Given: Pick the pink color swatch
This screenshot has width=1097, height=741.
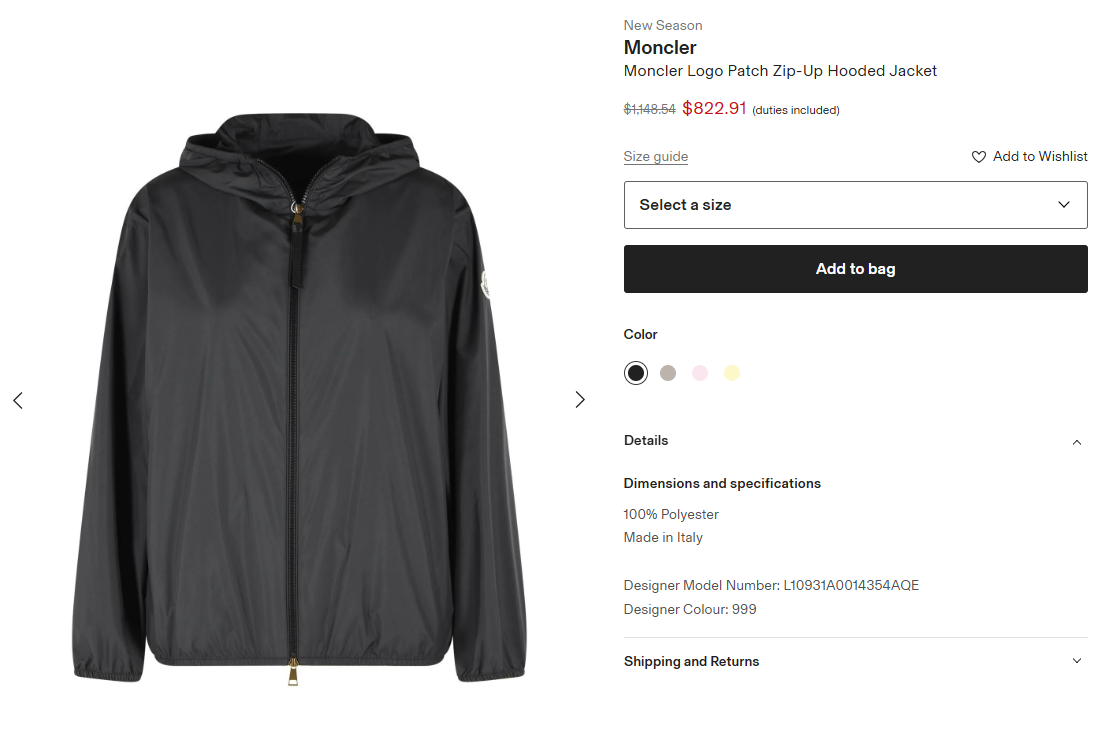Looking at the screenshot, I should [x=700, y=373].
